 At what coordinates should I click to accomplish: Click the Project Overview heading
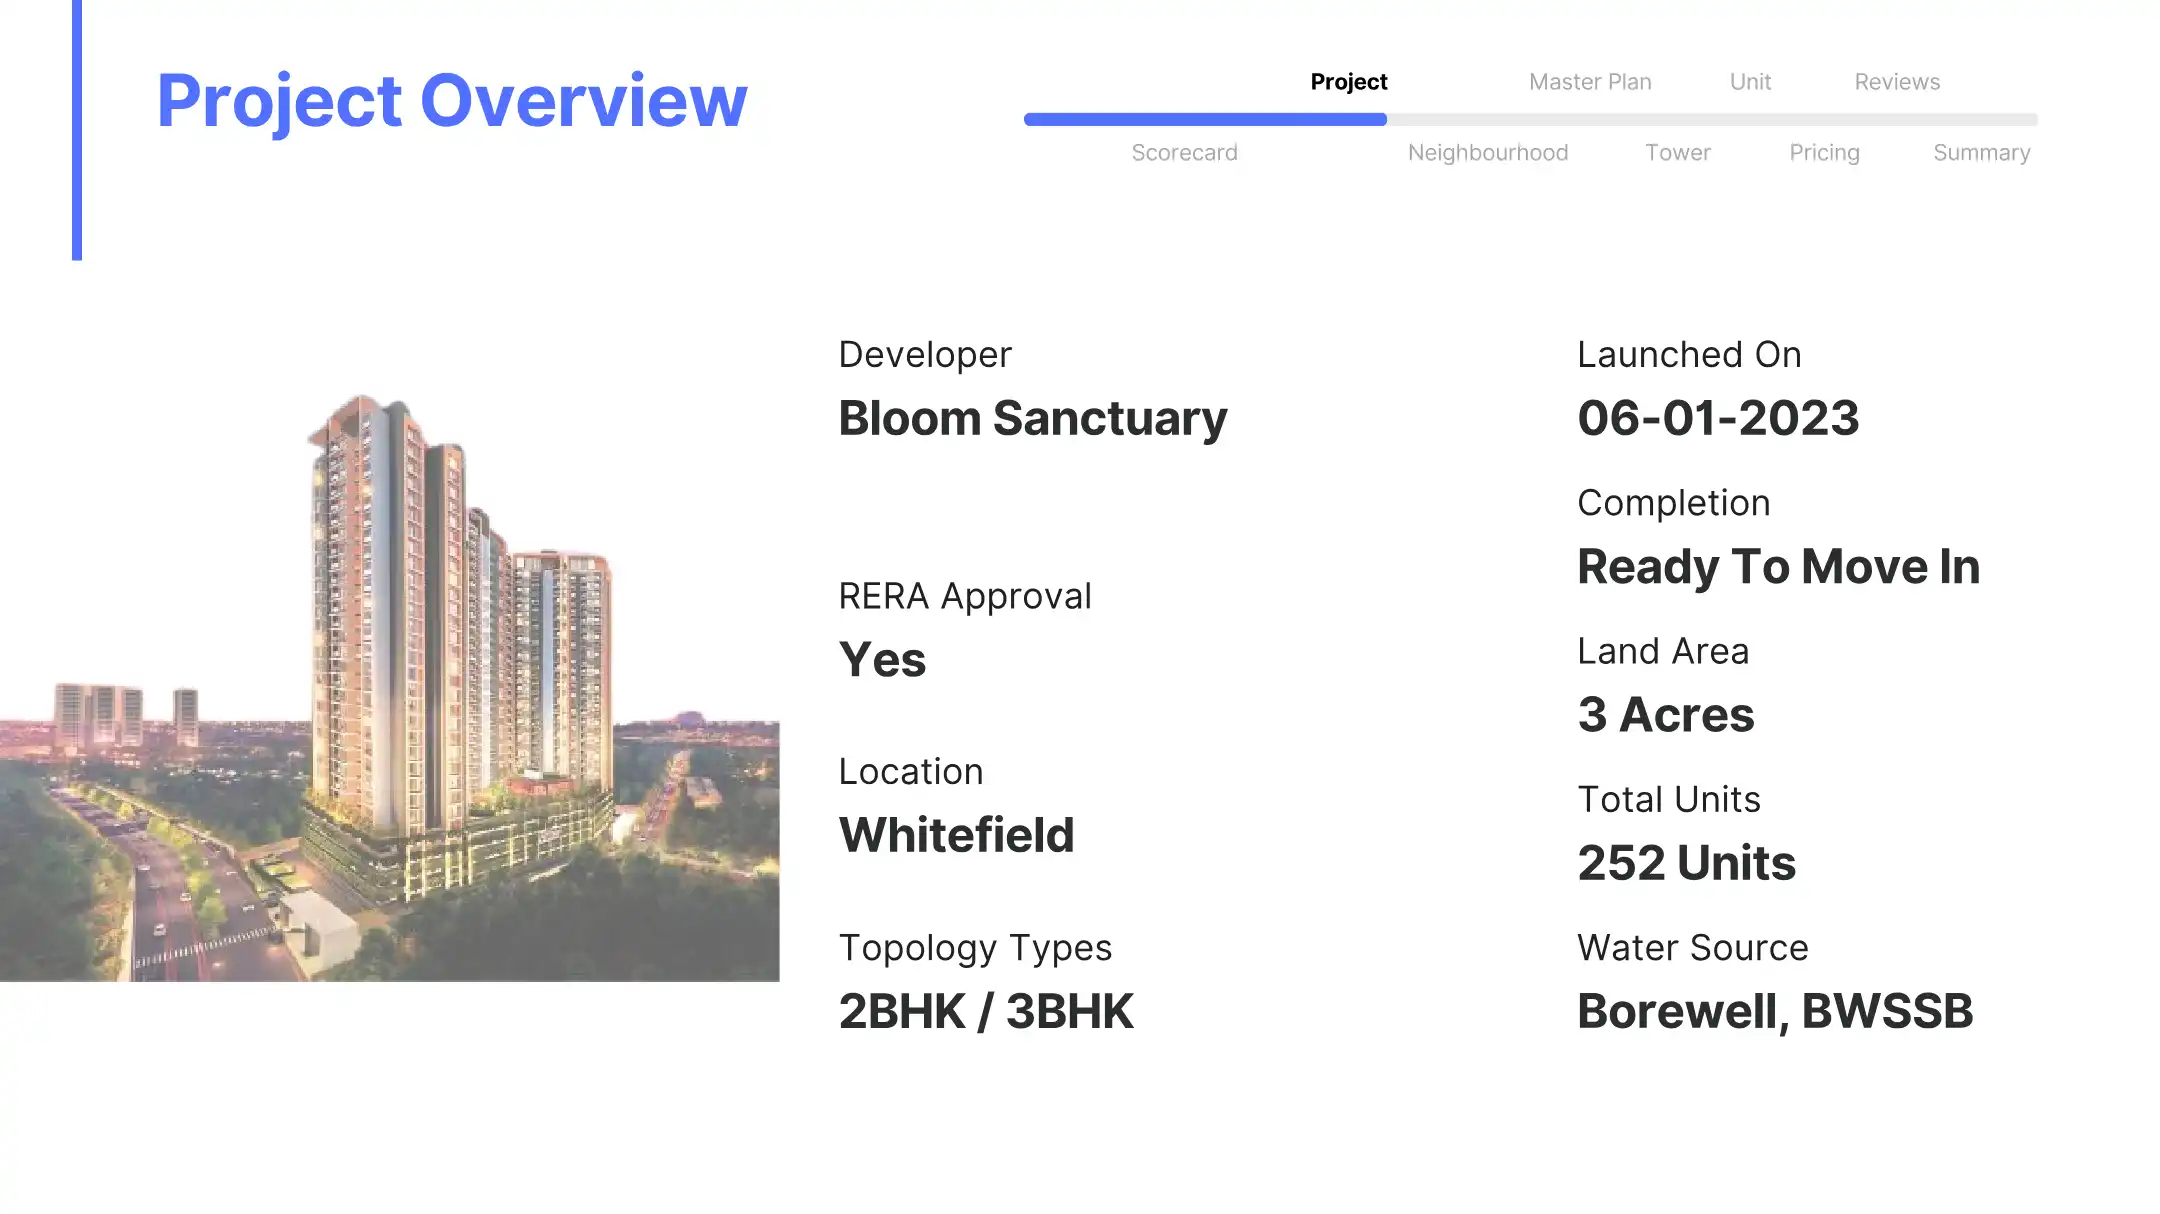coord(452,100)
